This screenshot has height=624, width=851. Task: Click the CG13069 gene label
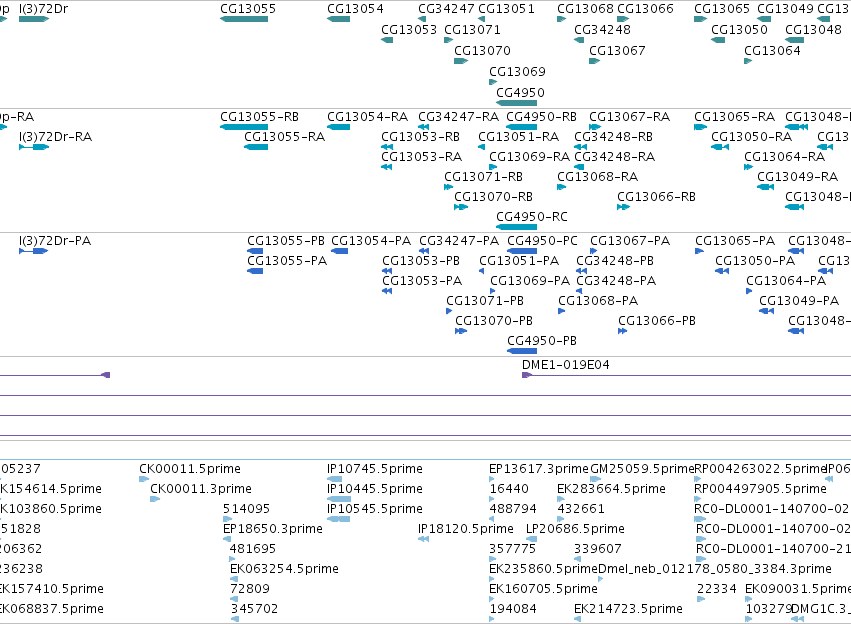[x=517, y=72]
